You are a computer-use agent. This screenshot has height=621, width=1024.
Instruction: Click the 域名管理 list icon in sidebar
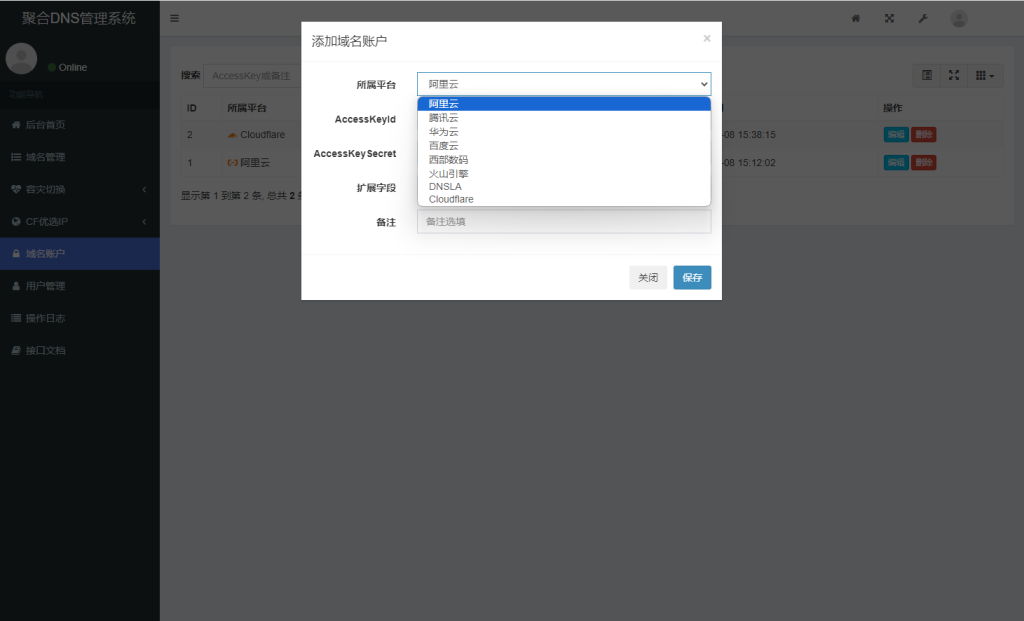pyautogui.click(x=16, y=157)
